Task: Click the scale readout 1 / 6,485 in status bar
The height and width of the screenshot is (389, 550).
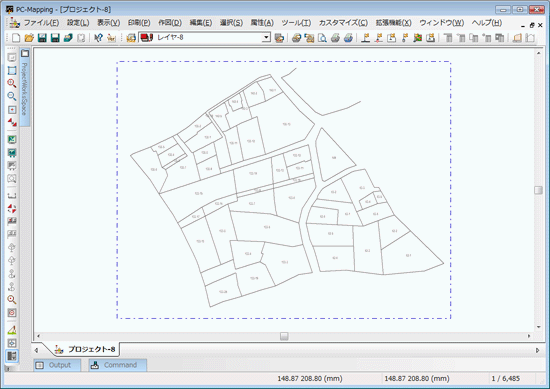Action: [505, 379]
